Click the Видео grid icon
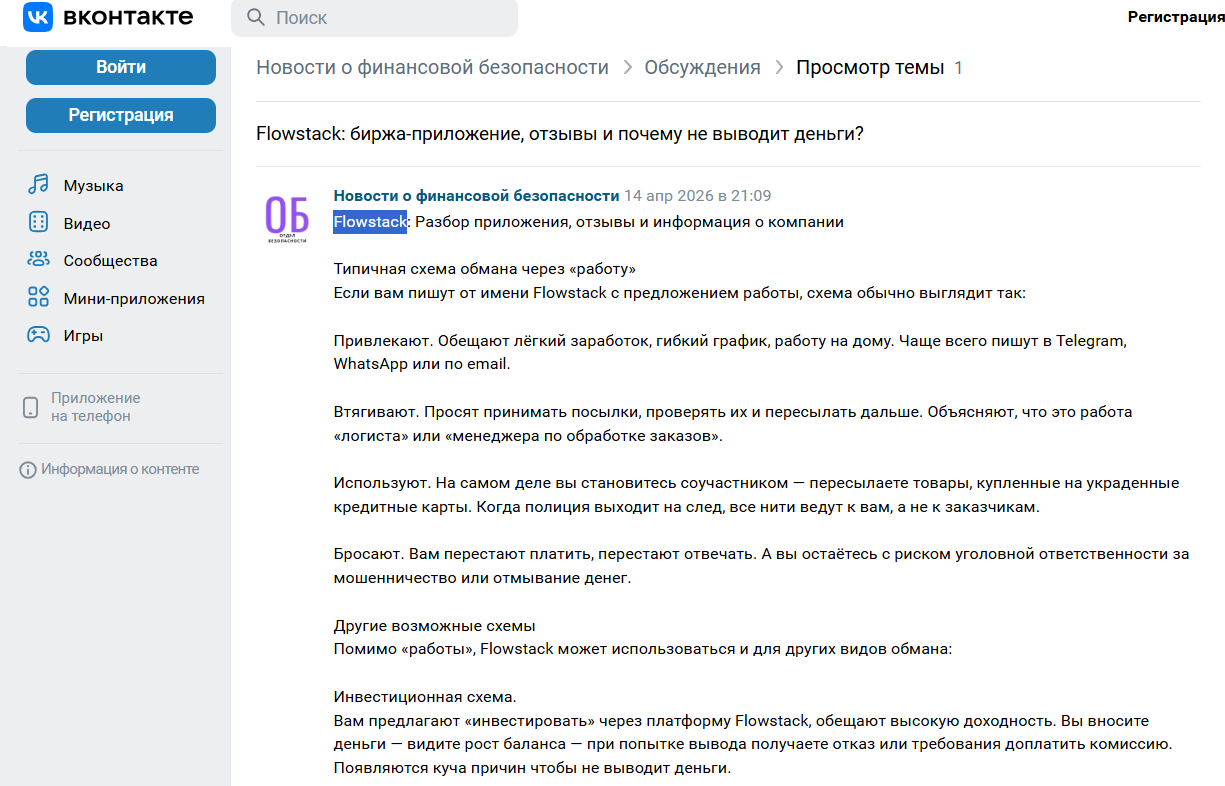1225x786 pixels. pyautogui.click(x=38, y=223)
